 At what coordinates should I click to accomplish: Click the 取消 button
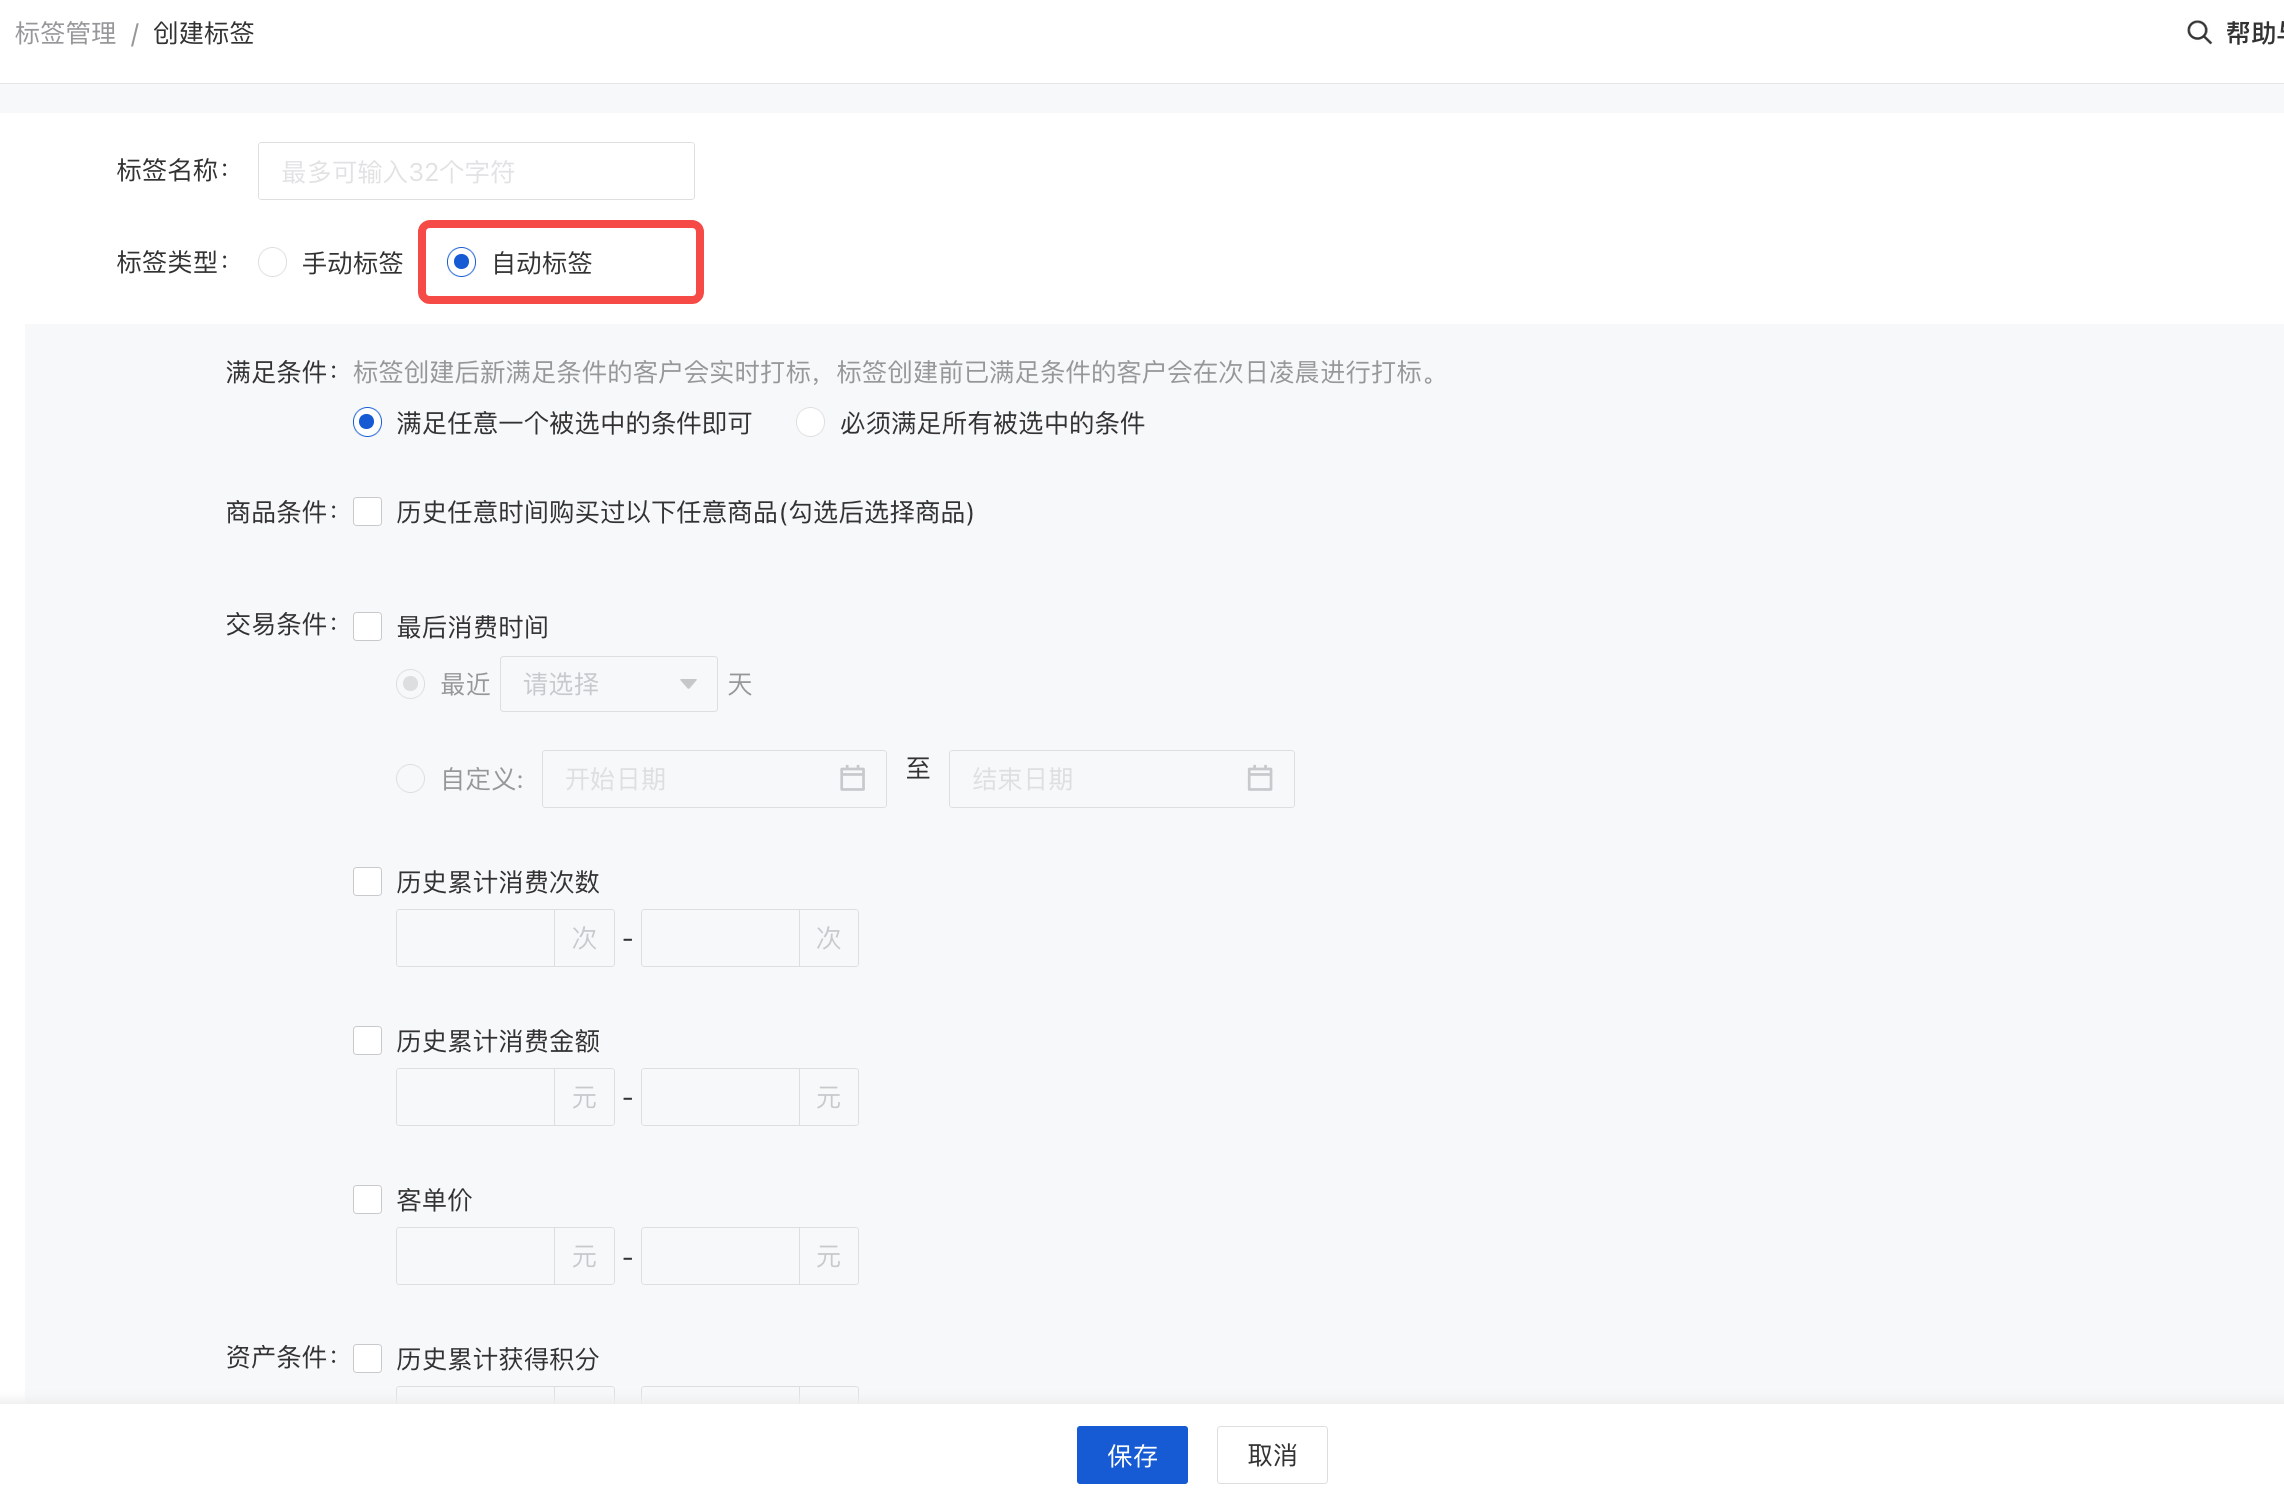click(1271, 1455)
